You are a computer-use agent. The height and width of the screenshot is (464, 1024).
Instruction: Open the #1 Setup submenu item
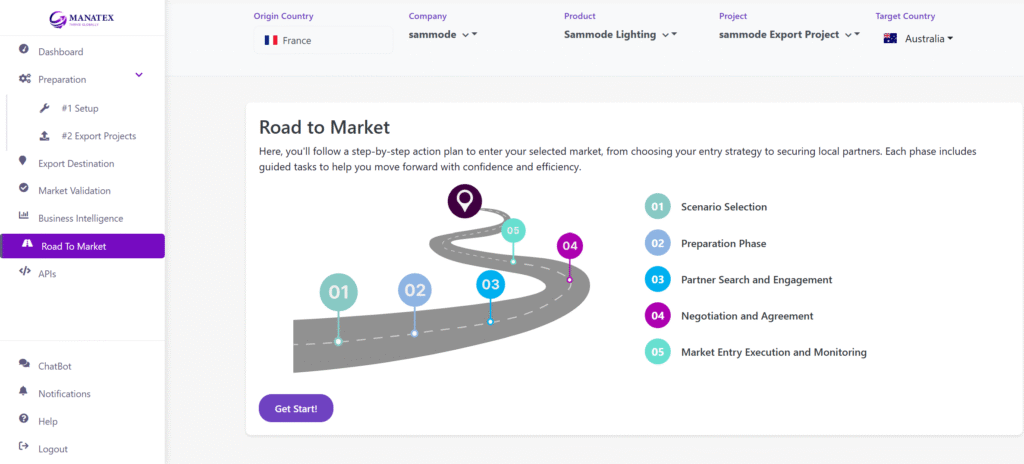pyautogui.click(x=79, y=108)
